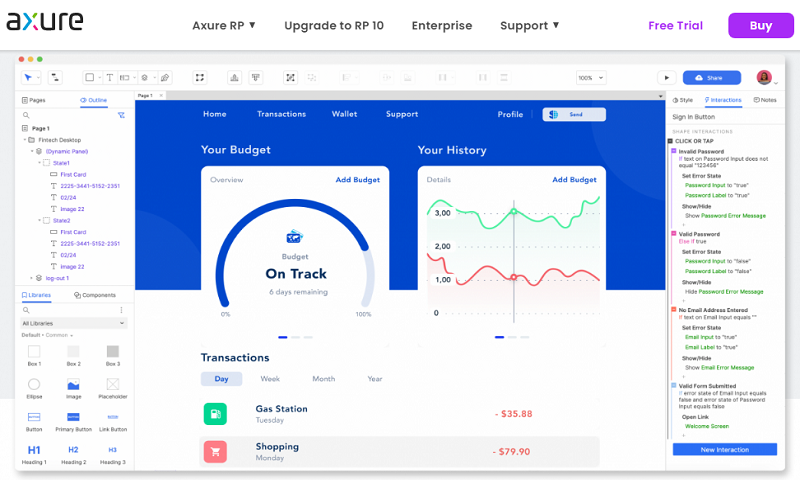Open the Interactions tab
This screenshot has height=480, width=800.
723,100
